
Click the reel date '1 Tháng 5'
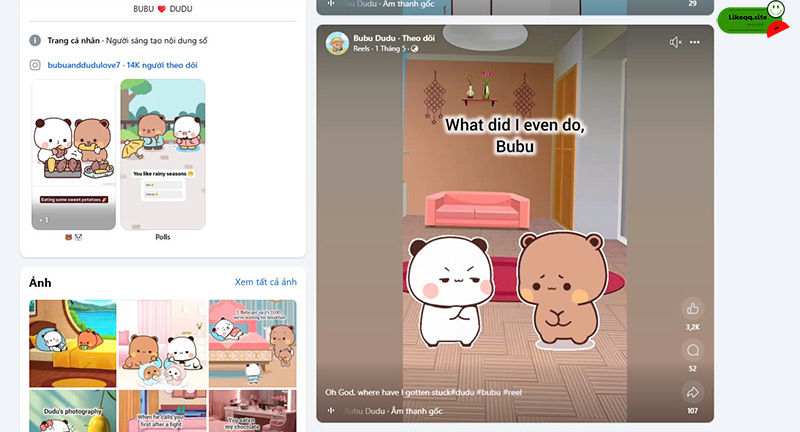click(391, 48)
